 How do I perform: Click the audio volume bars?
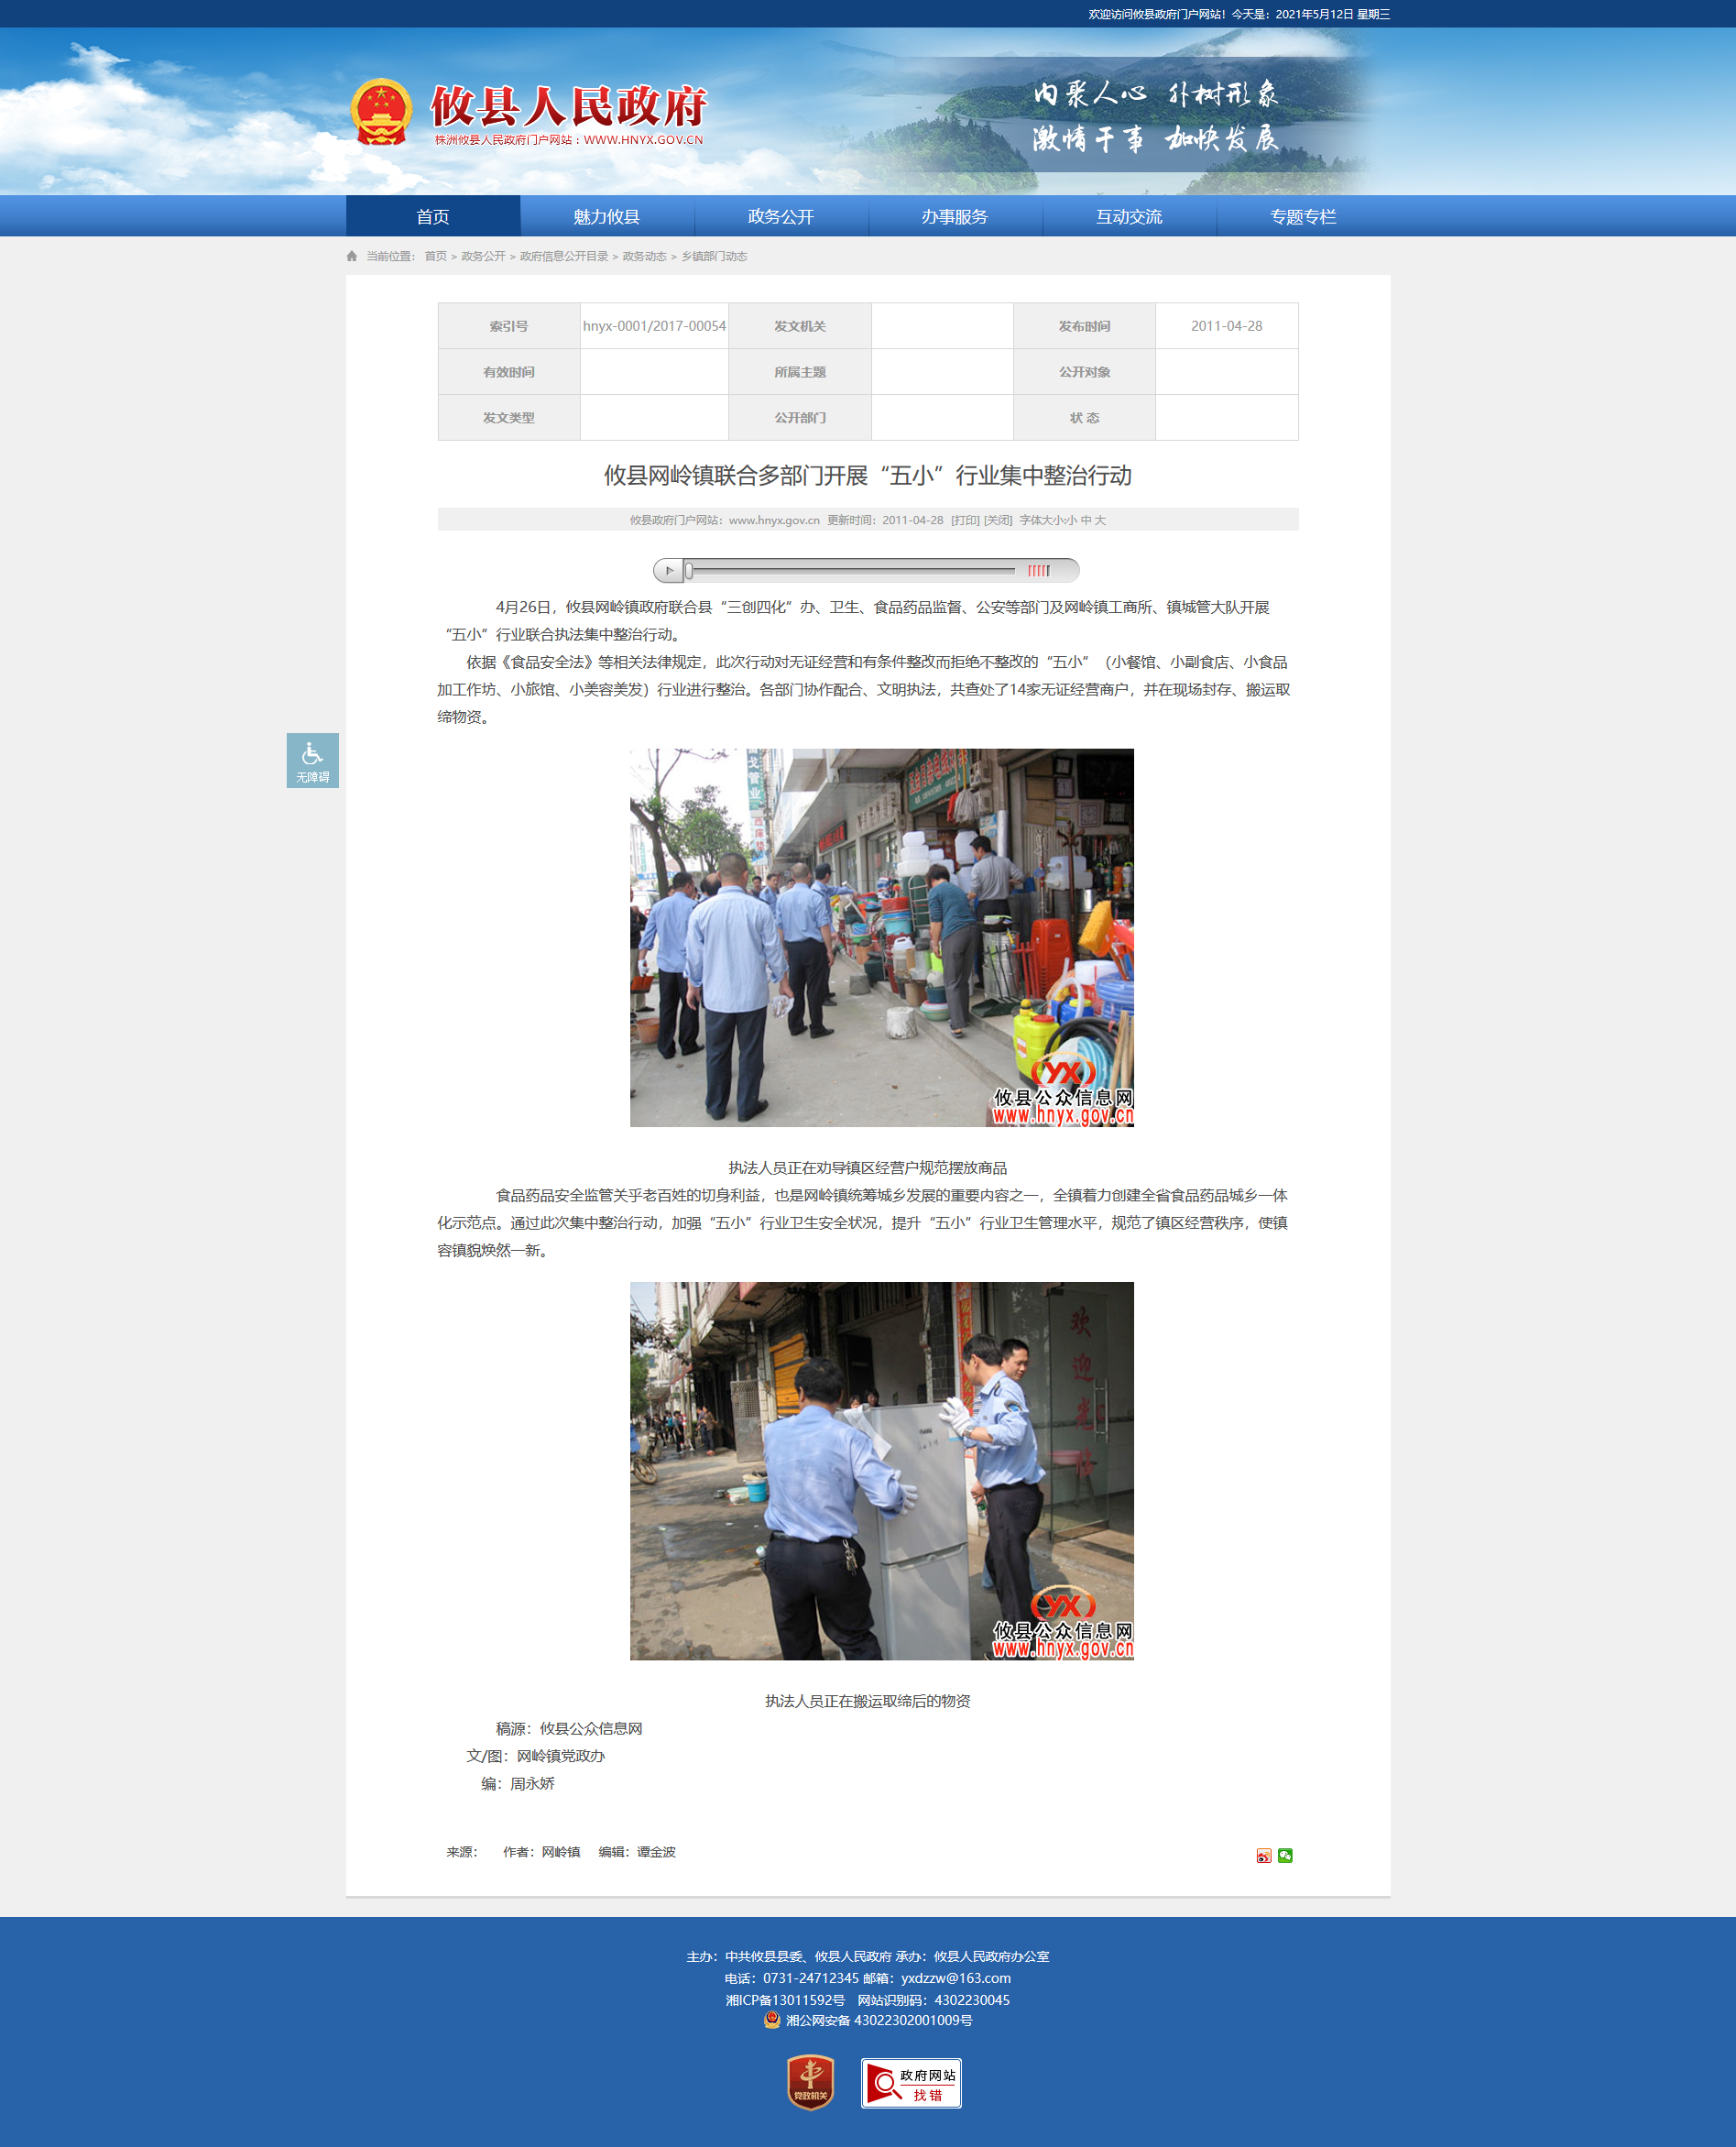click(x=1039, y=571)
